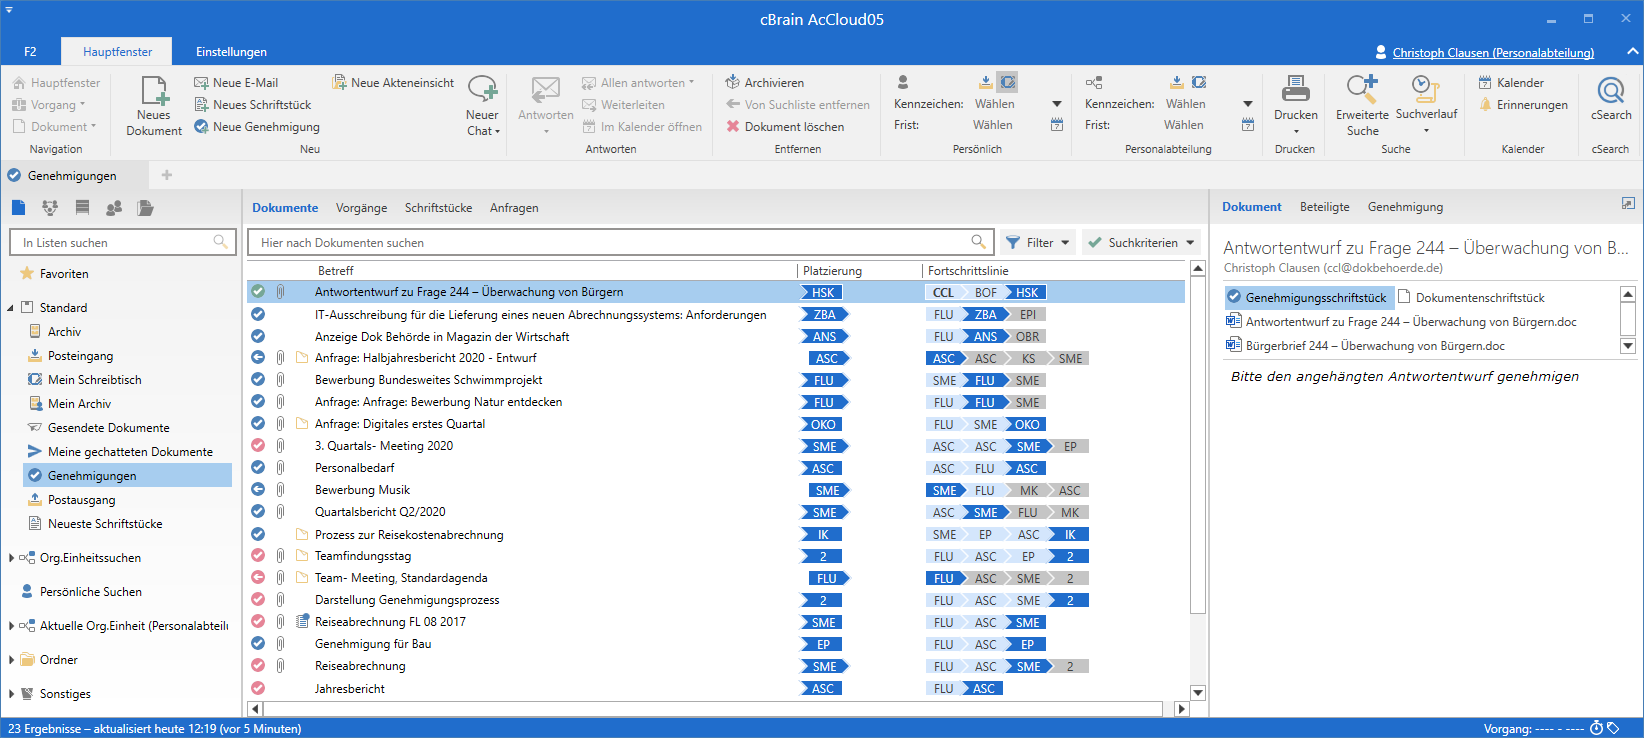Image resolution: width=1644 pixels, height=738 pixels.
Task: Expand the Ordner tree node
Action: [x=11, y=660]
